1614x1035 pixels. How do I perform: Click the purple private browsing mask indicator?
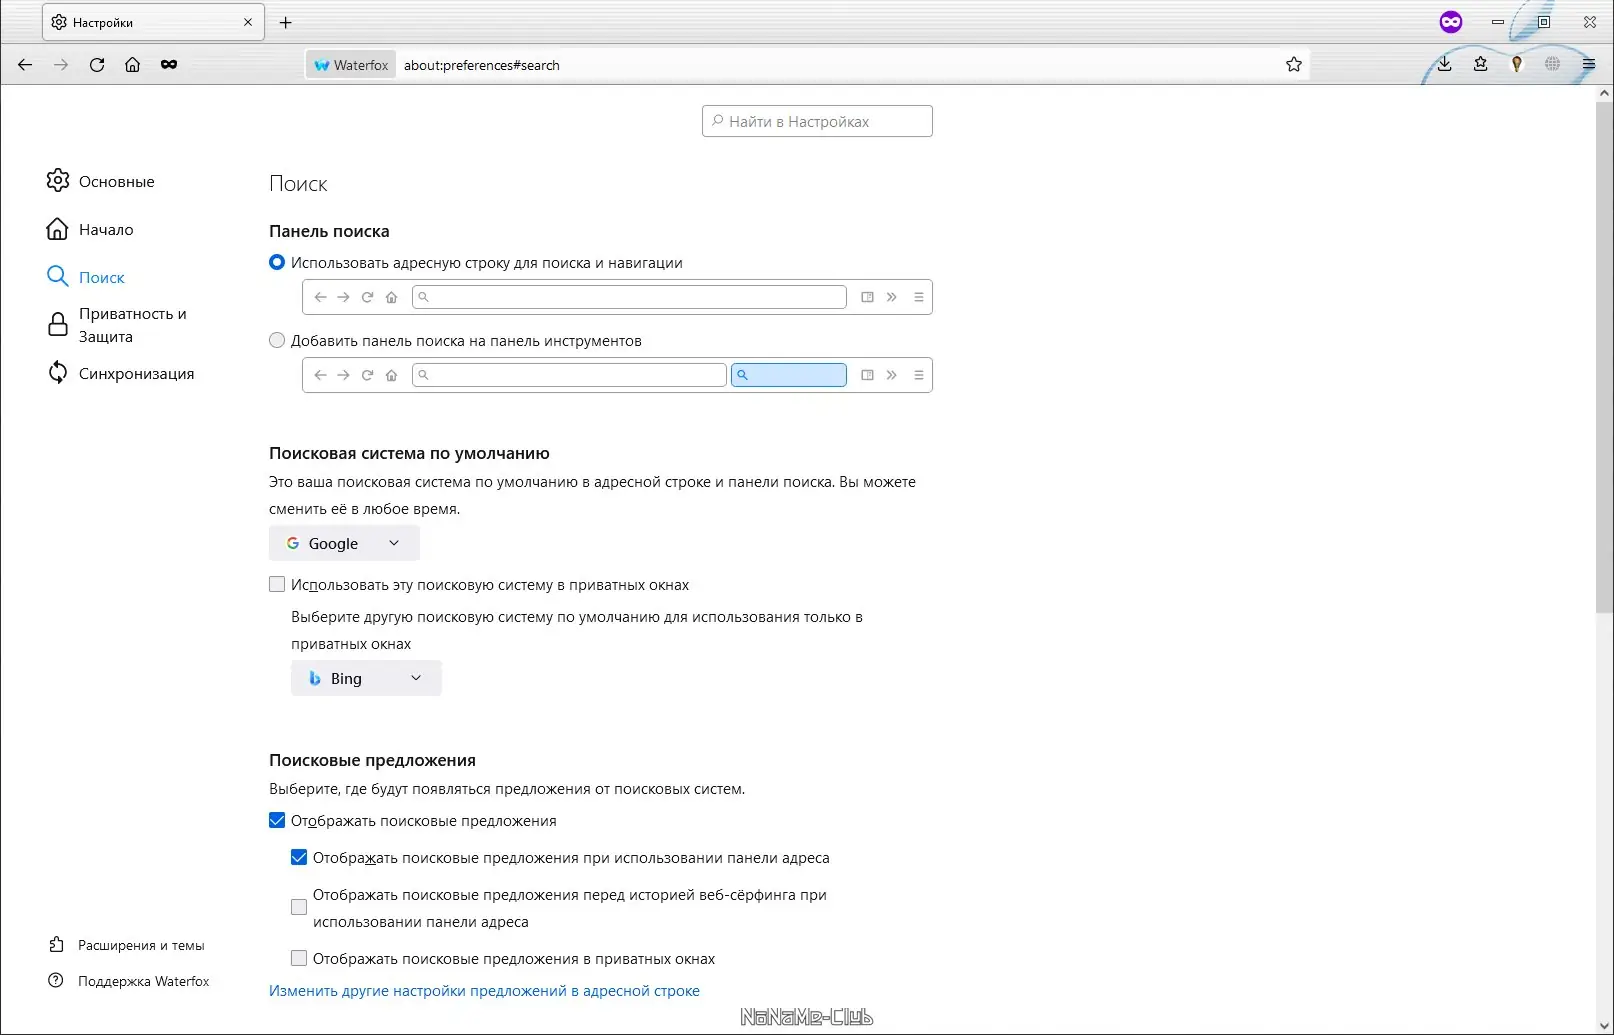click(1451, 22)
